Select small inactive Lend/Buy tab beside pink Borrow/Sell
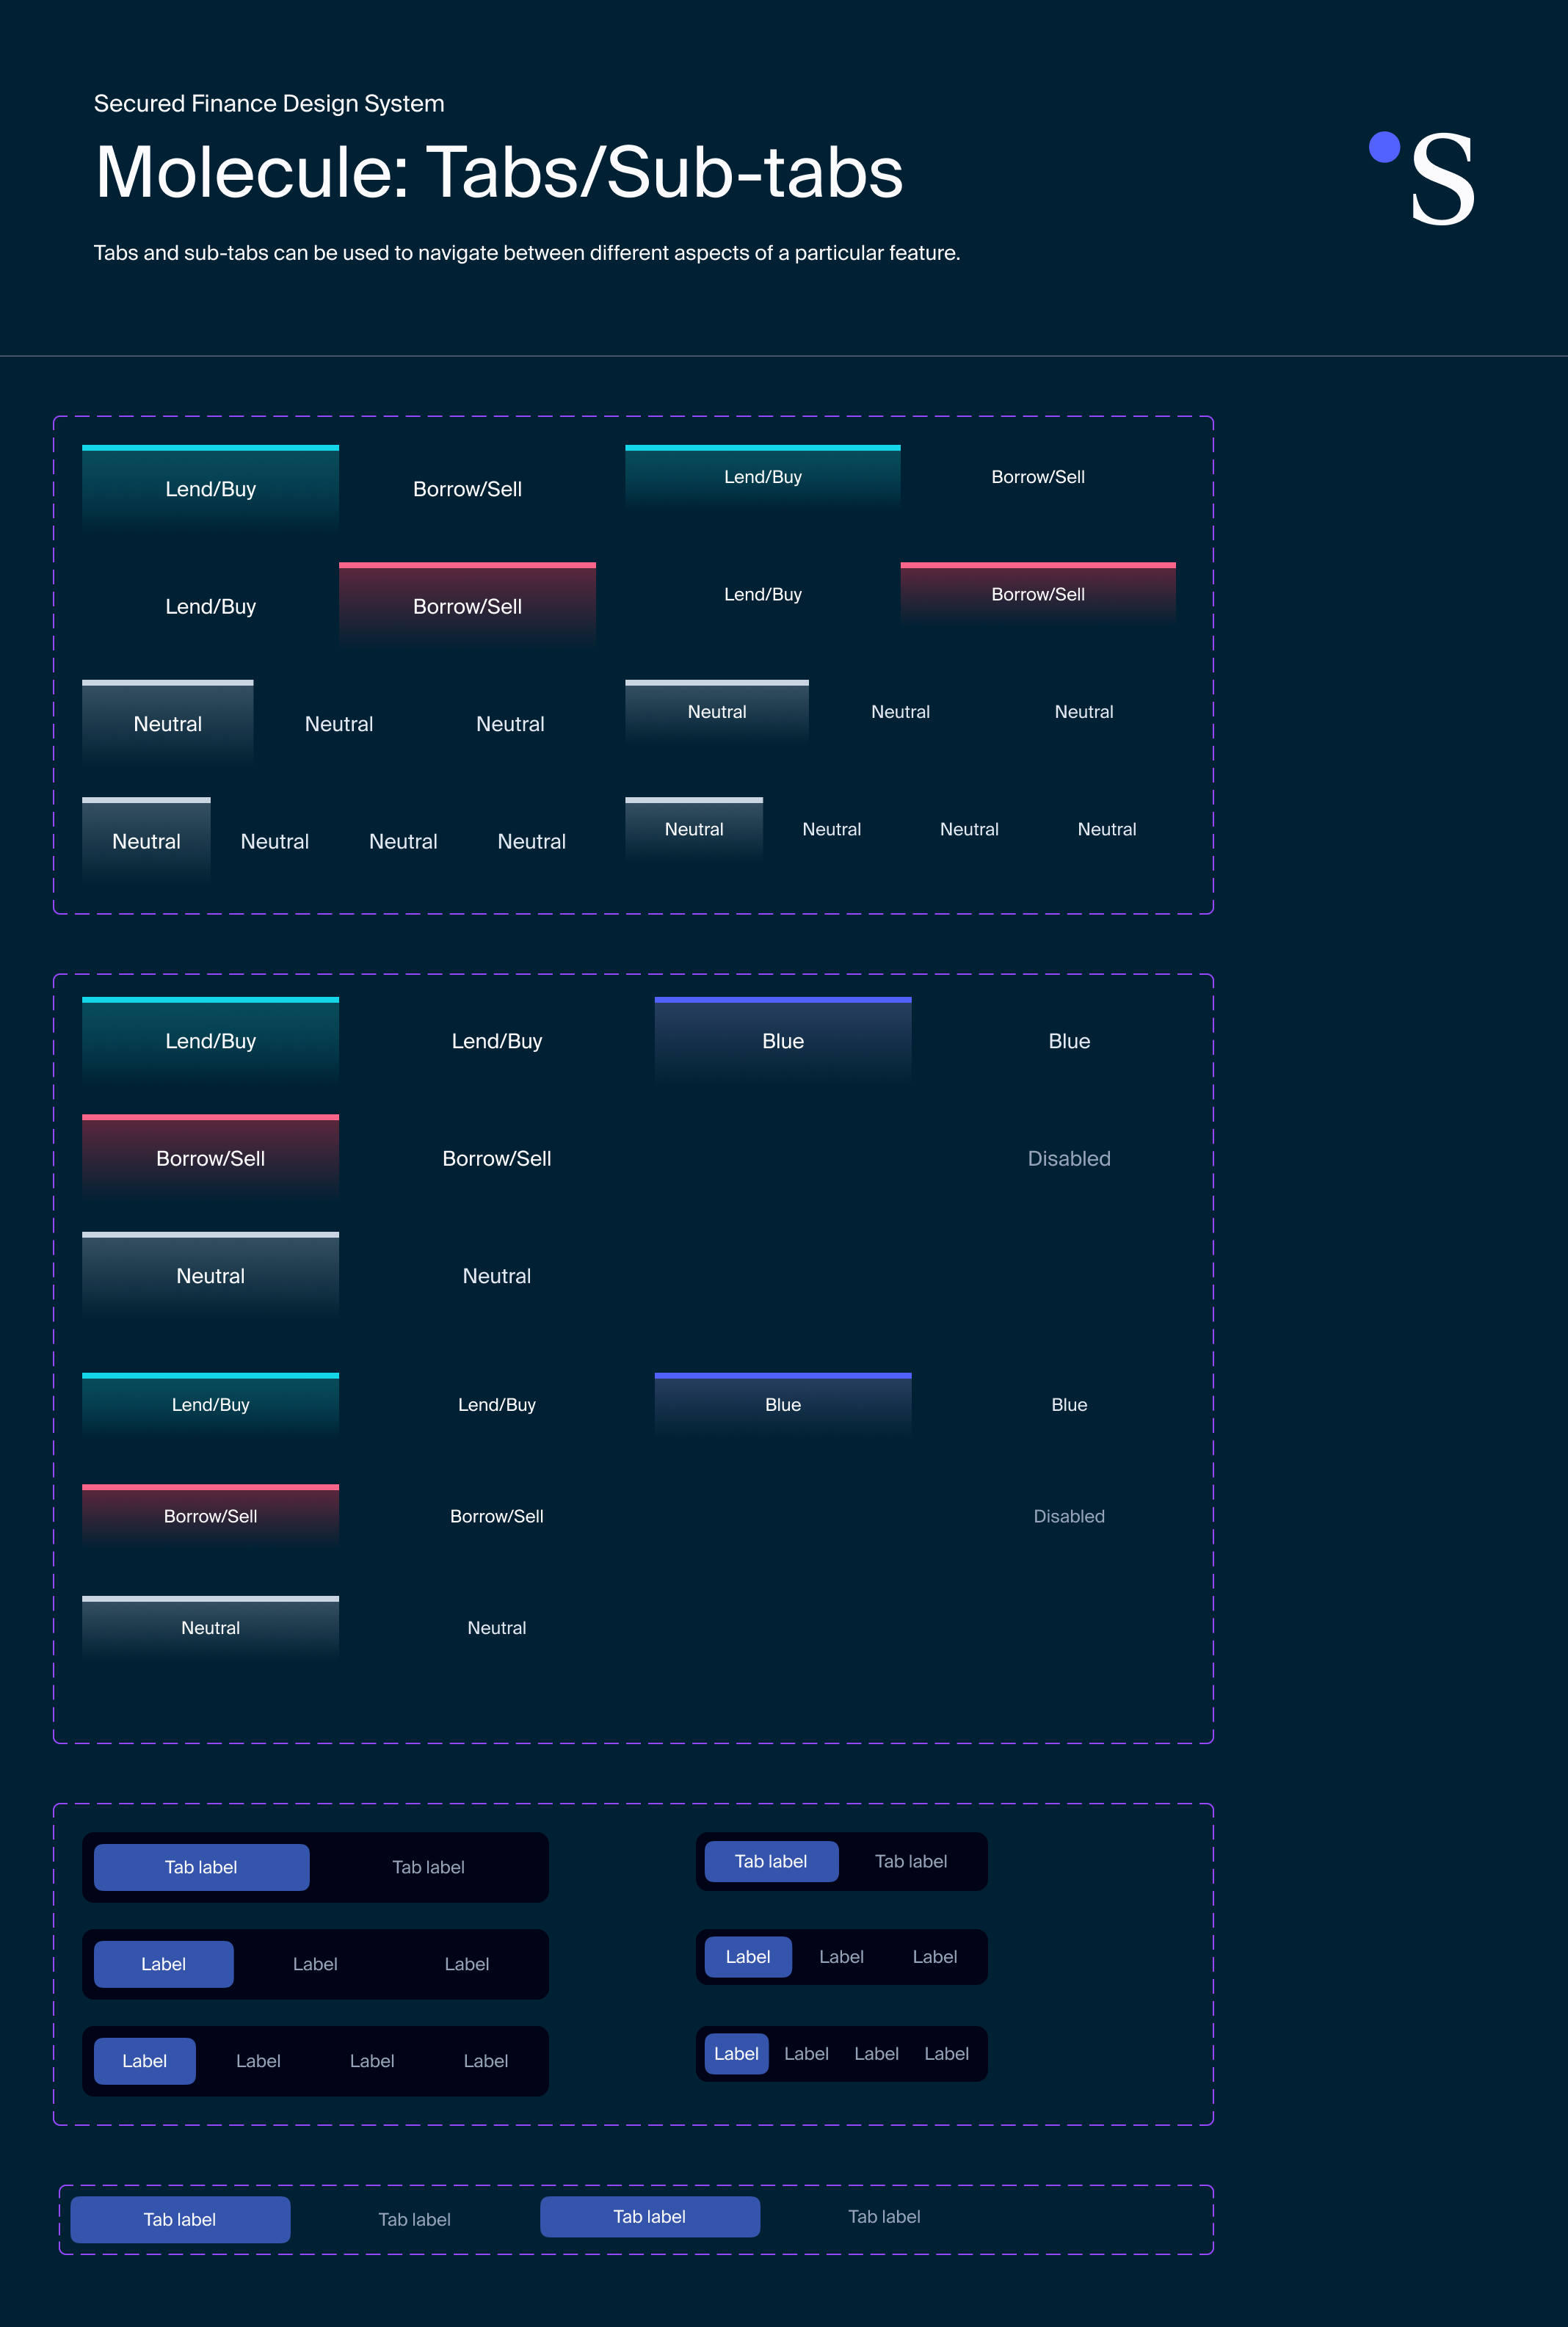The image size is (1568, 2327). [x=763, y=594]
